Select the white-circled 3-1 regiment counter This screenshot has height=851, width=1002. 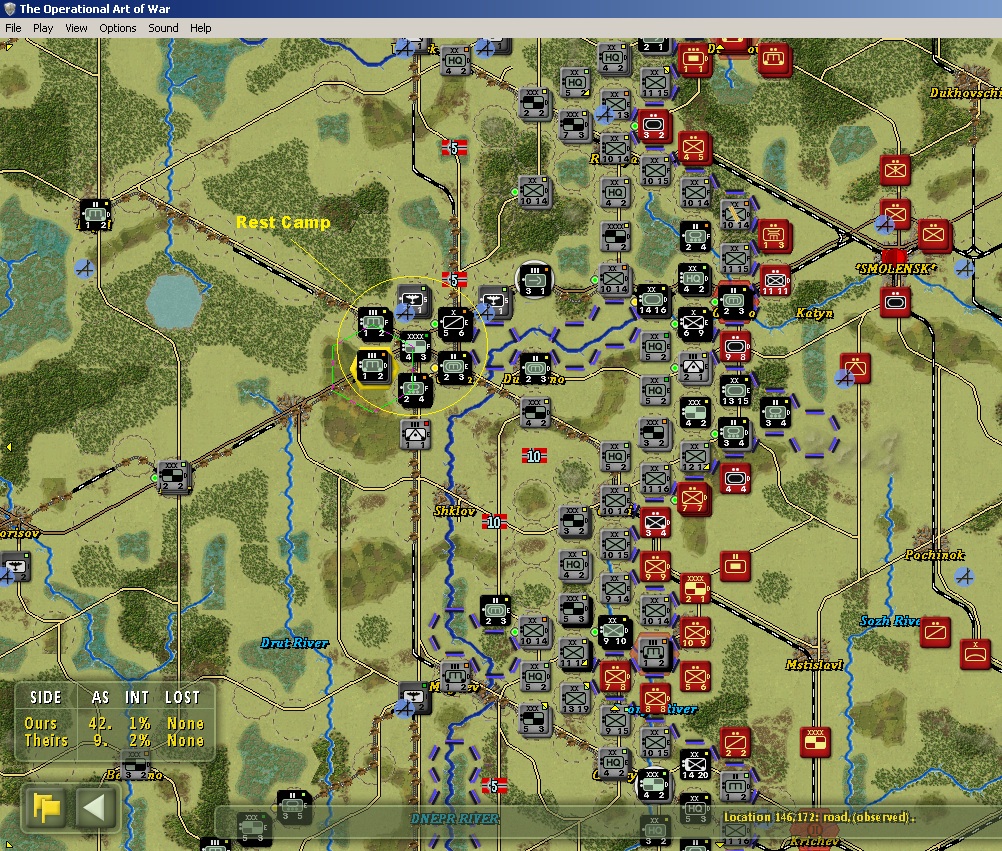[x=534, y=280]
